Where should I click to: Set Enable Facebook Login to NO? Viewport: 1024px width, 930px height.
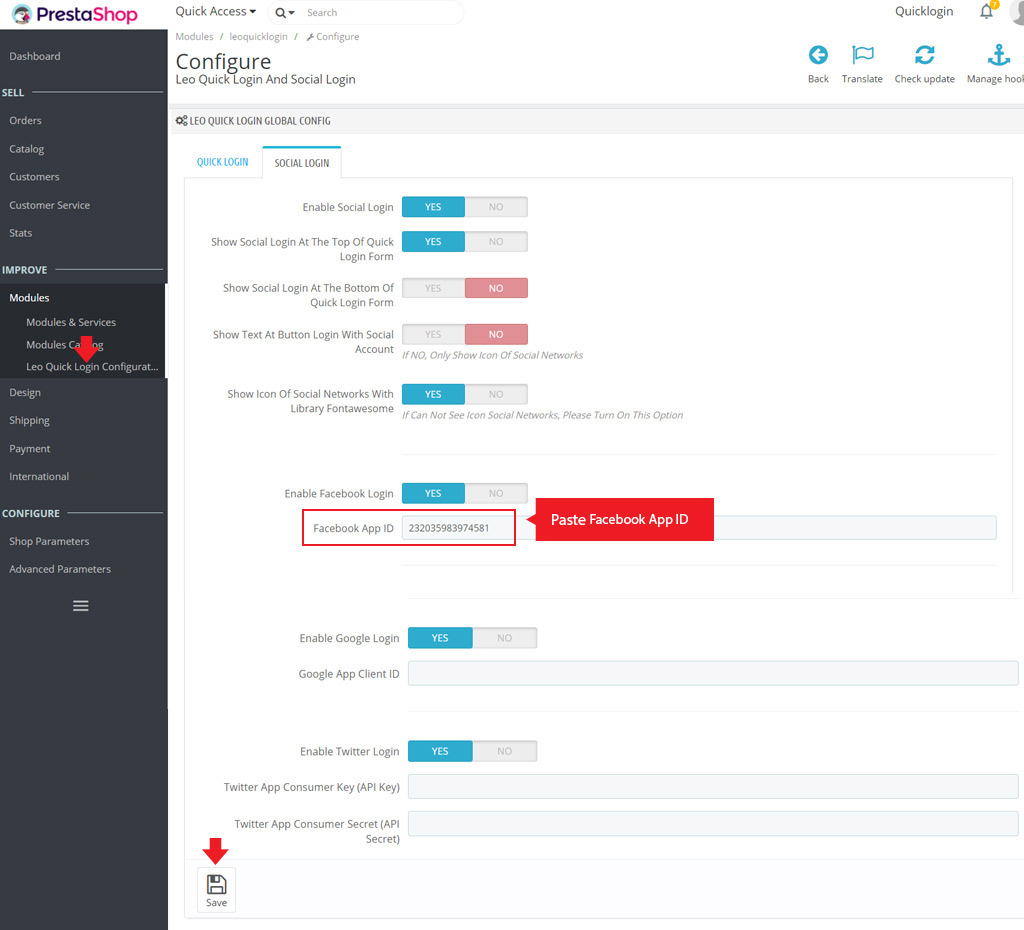(x=496, y=494)
